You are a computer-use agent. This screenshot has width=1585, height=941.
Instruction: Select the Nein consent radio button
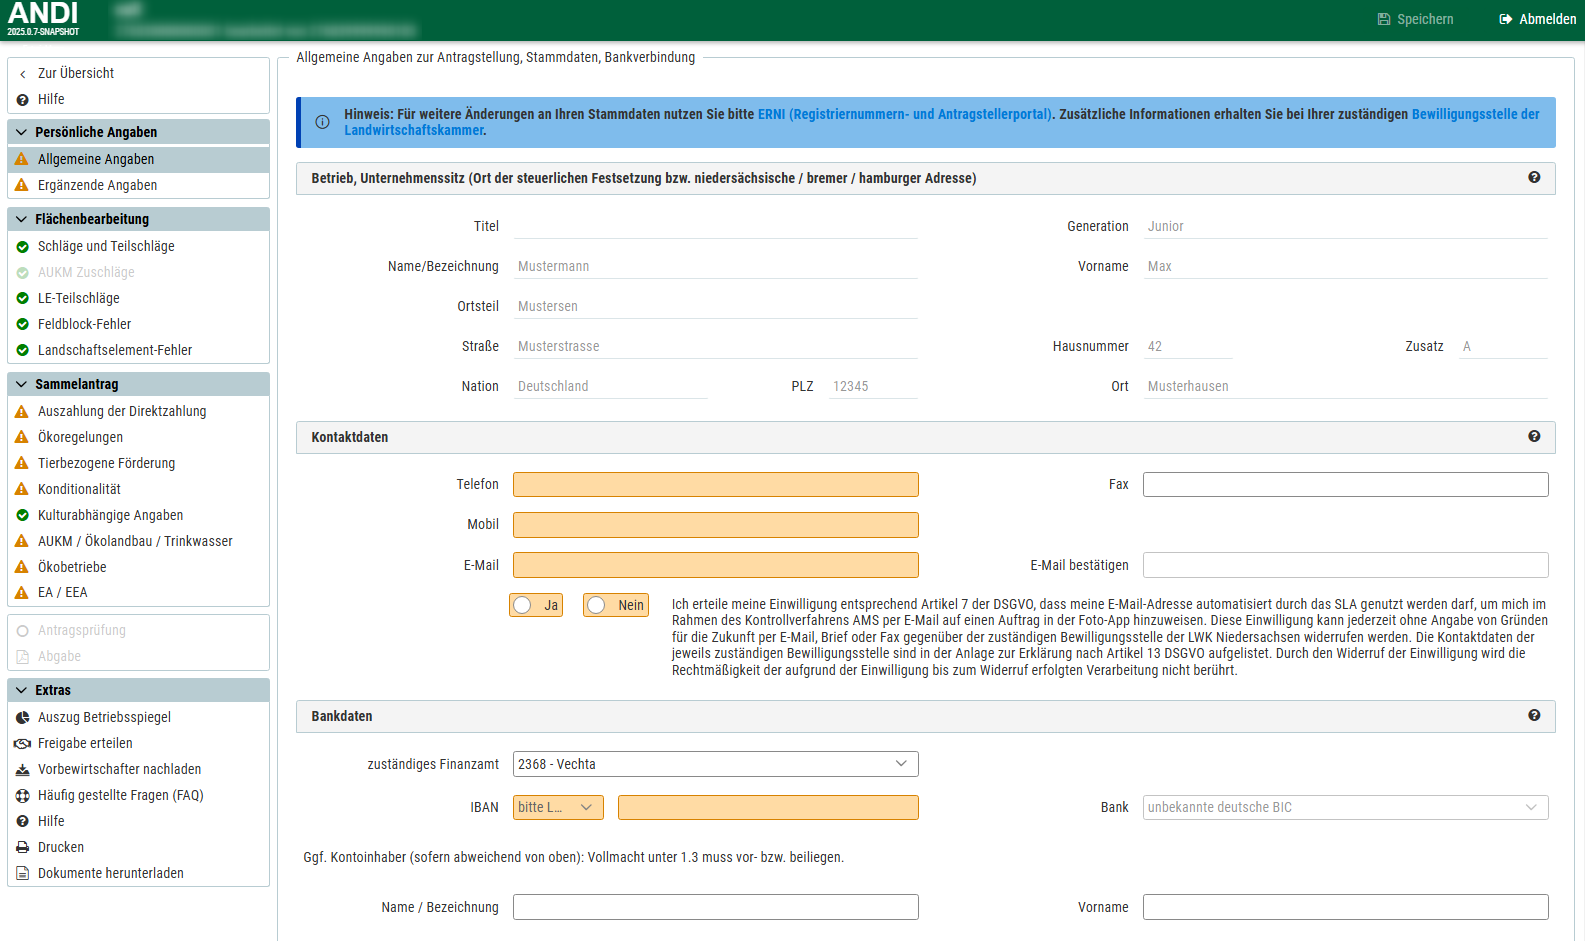coord(597,605)
